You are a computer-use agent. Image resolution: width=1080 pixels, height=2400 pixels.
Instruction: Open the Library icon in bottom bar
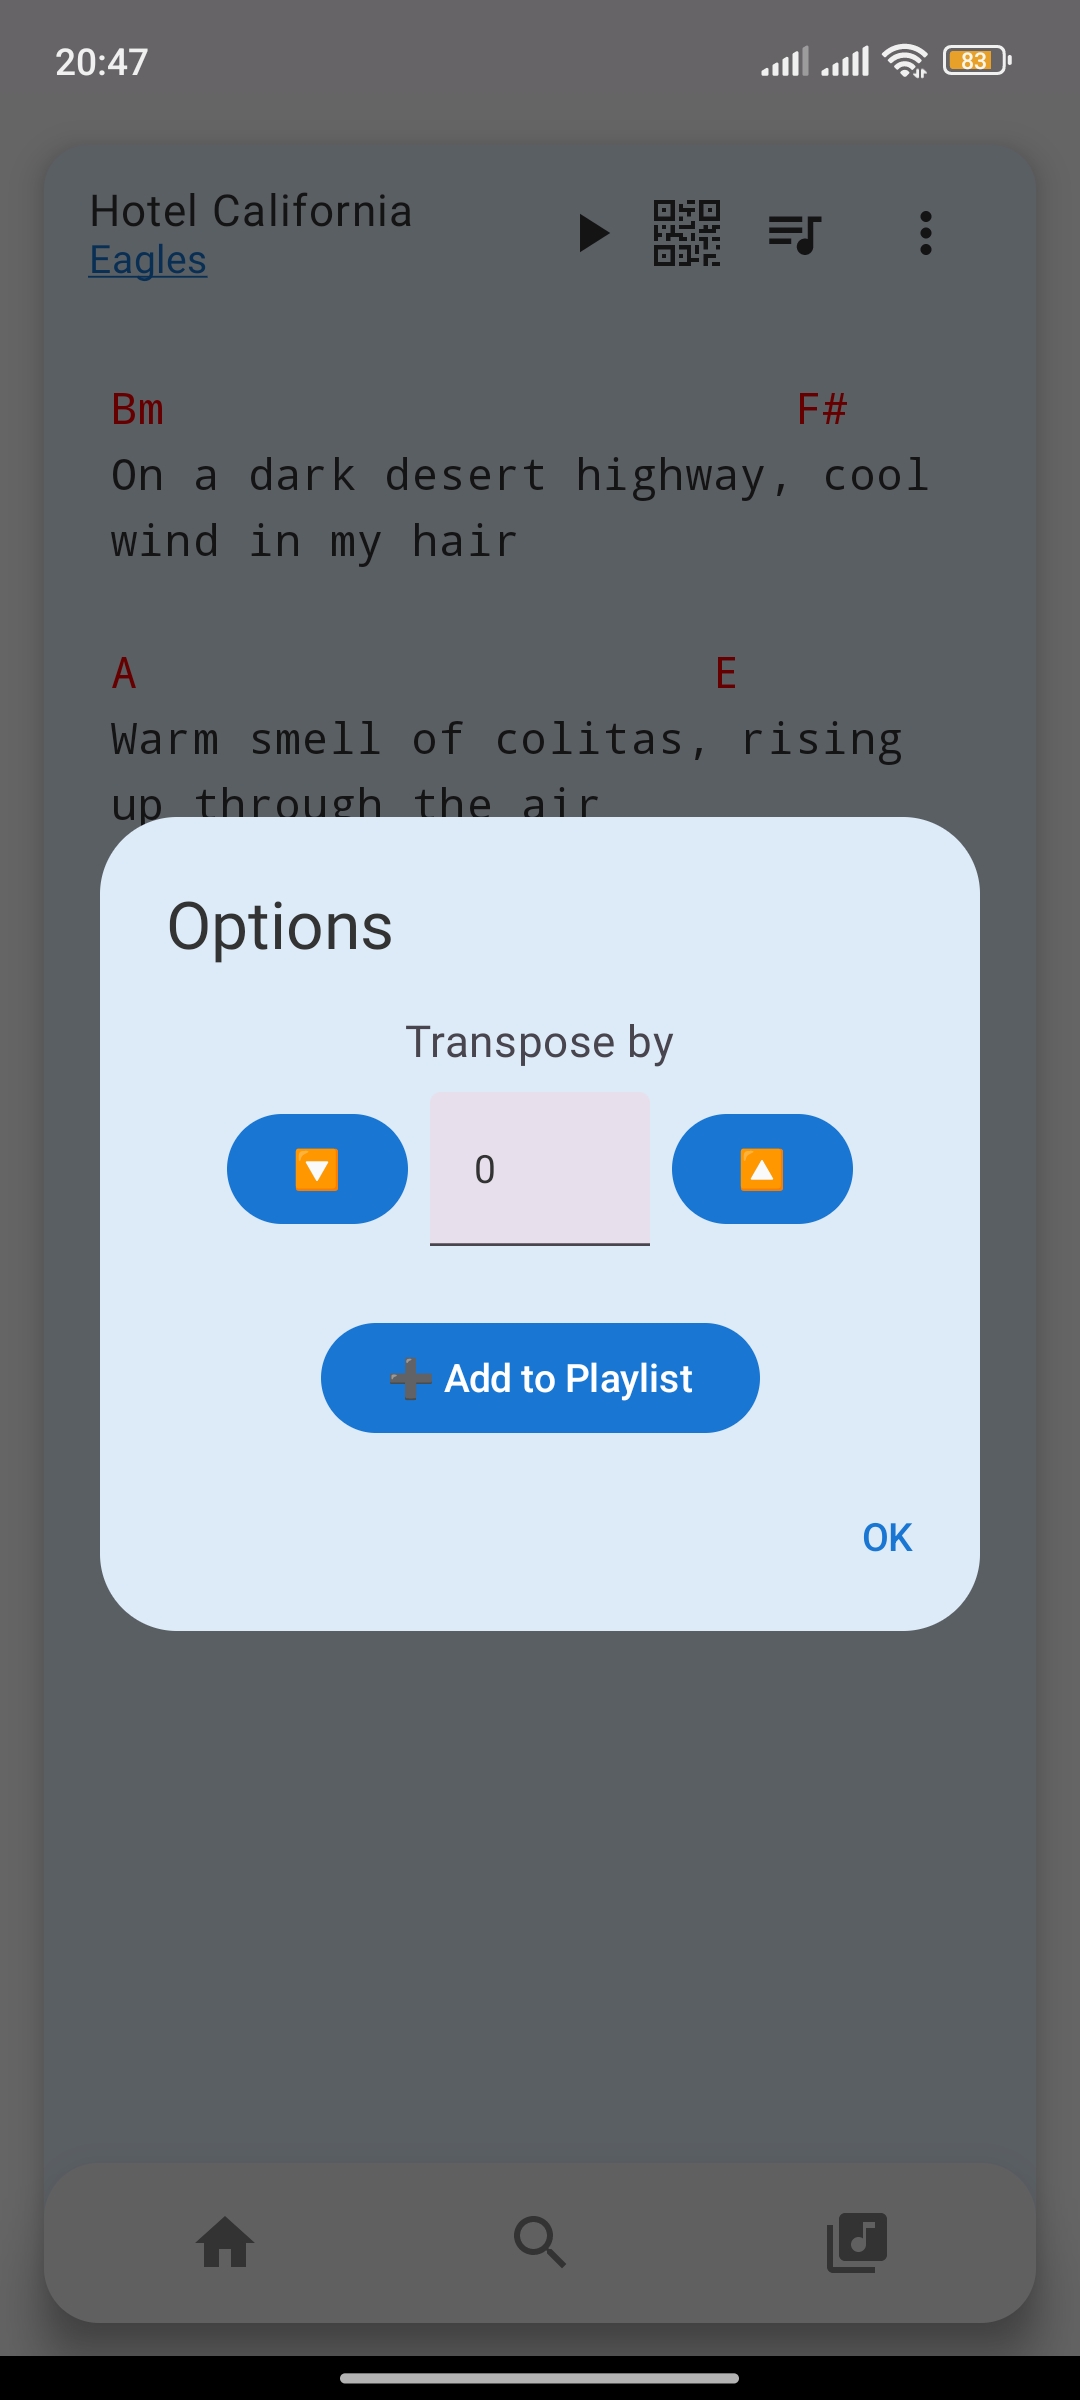pos(858,2241)
